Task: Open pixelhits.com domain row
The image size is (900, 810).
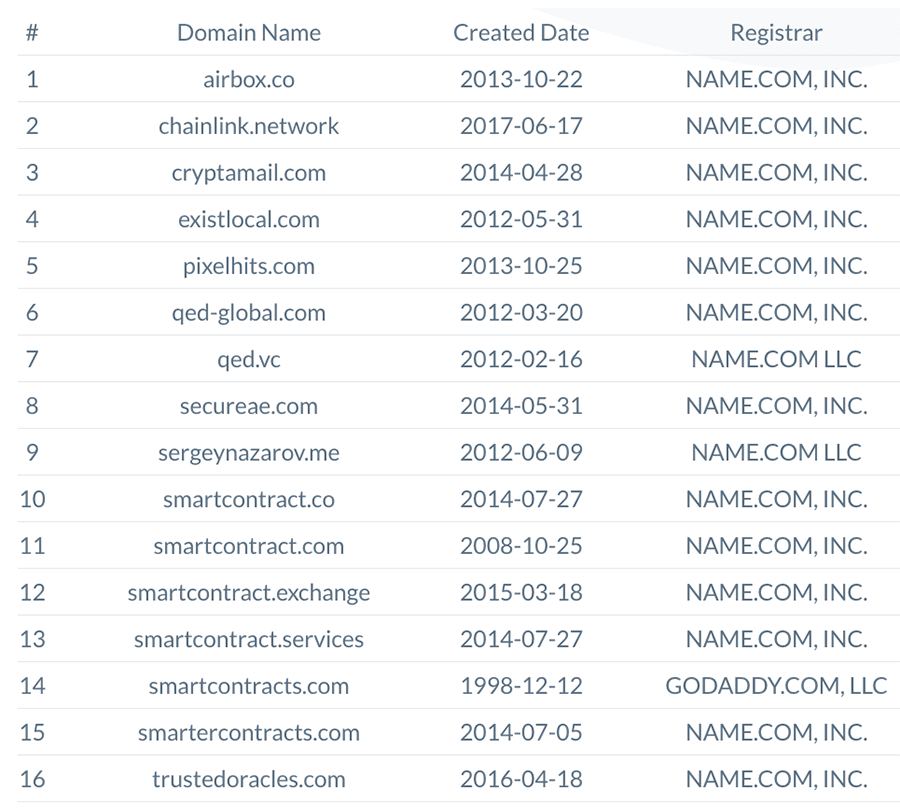Action: click(249, 266)
